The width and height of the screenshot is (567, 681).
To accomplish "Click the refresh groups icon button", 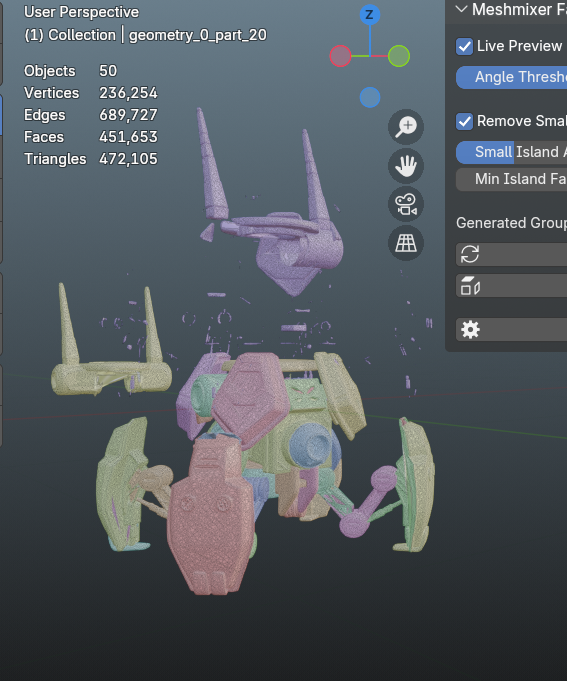I will pyautogui.click(x=511, y=254).
